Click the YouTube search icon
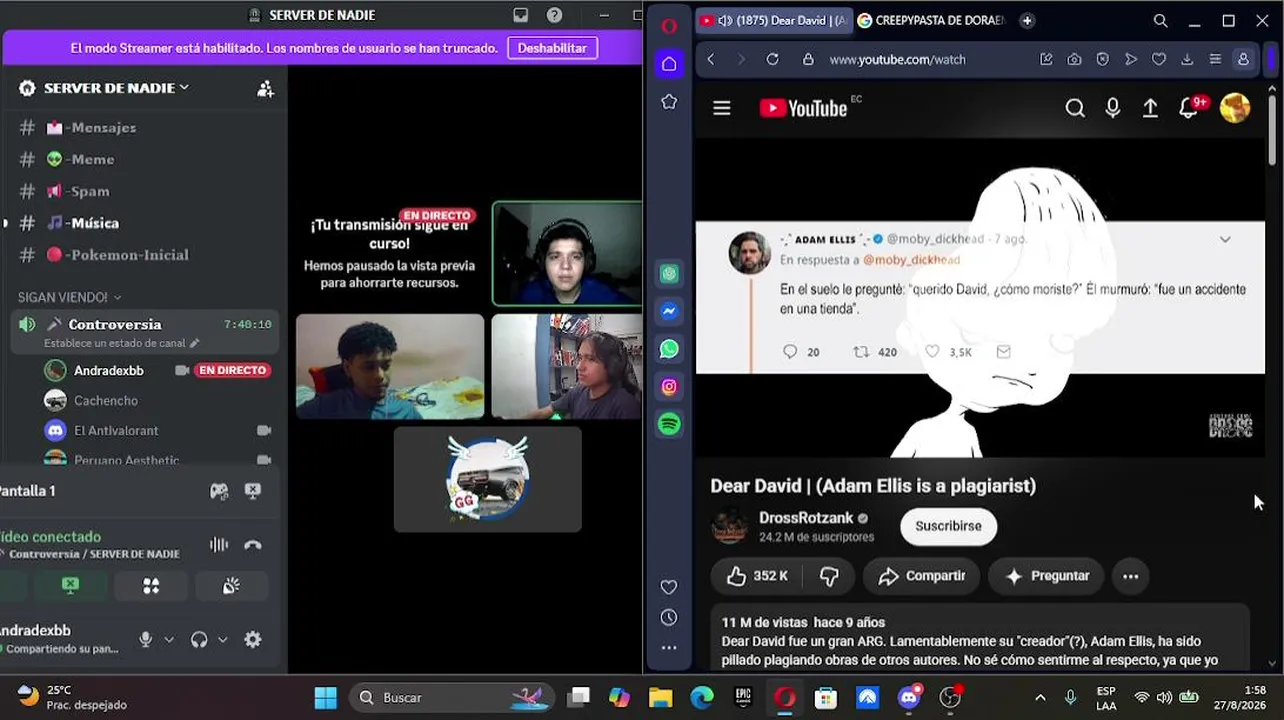This screenshot has width=1284, height=720. pos(1075,108)
